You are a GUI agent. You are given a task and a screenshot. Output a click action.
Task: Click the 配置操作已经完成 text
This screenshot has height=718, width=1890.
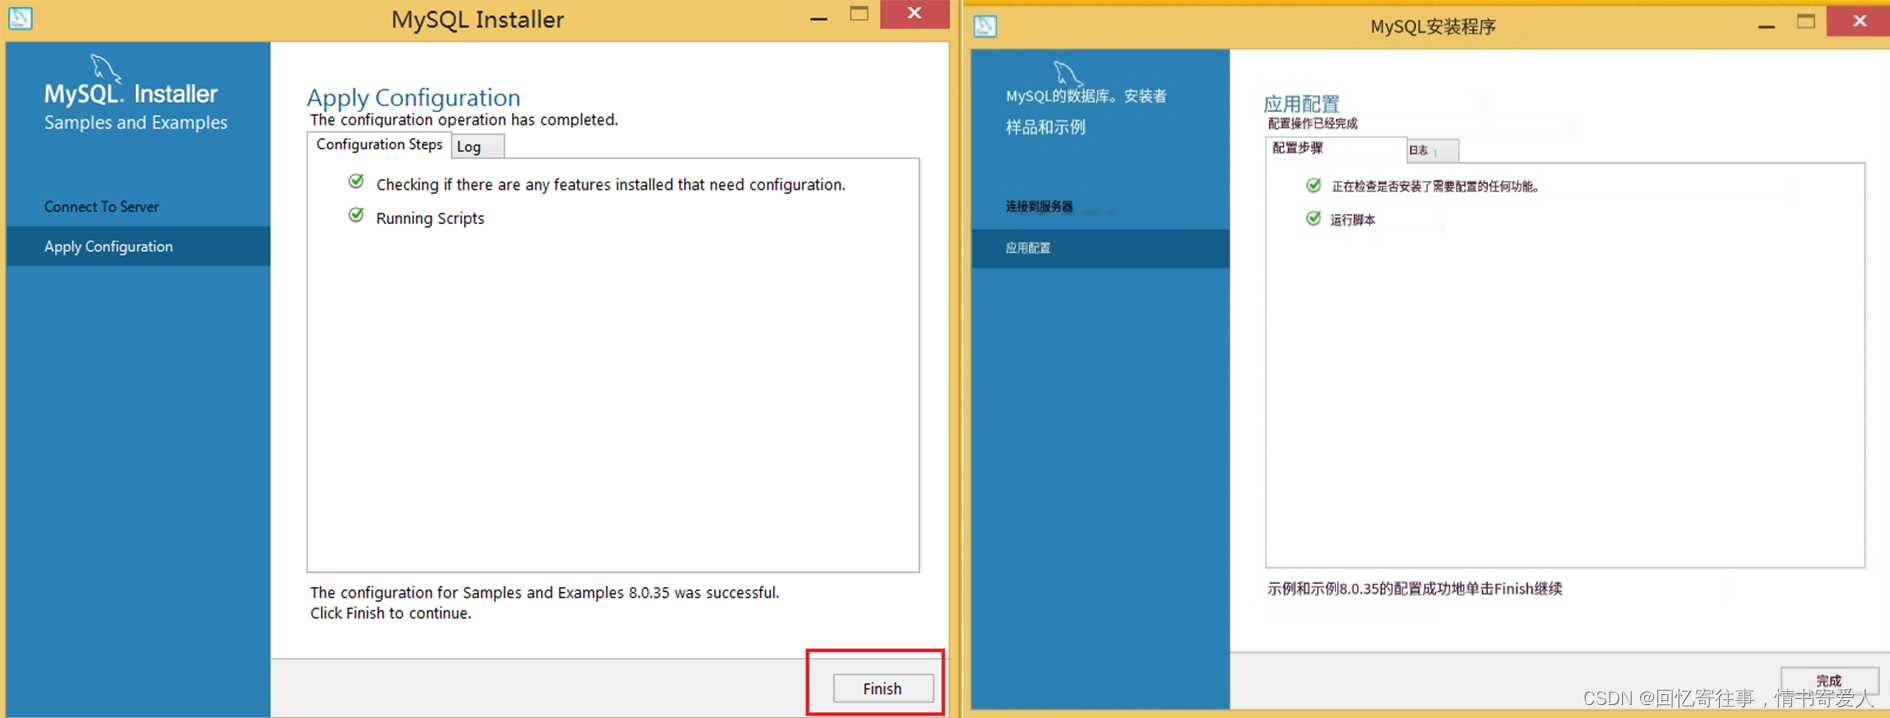click(x=1313, y=124)
